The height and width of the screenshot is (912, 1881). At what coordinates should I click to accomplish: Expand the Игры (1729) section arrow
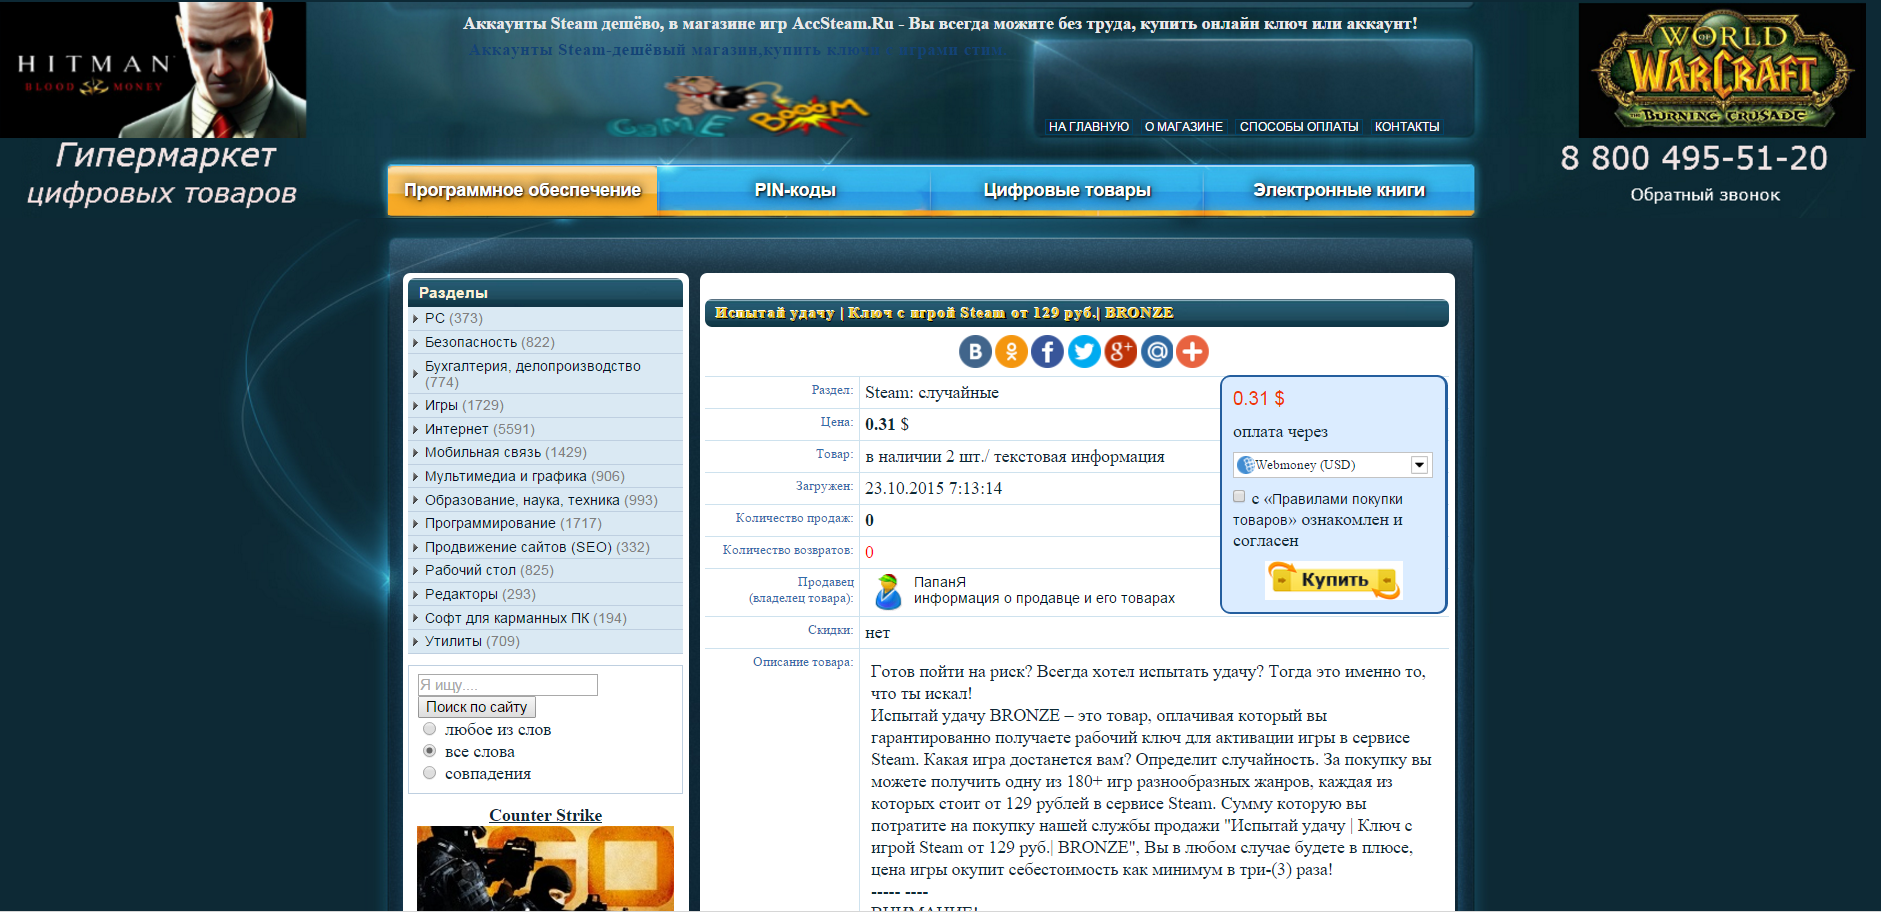(416, 406)
